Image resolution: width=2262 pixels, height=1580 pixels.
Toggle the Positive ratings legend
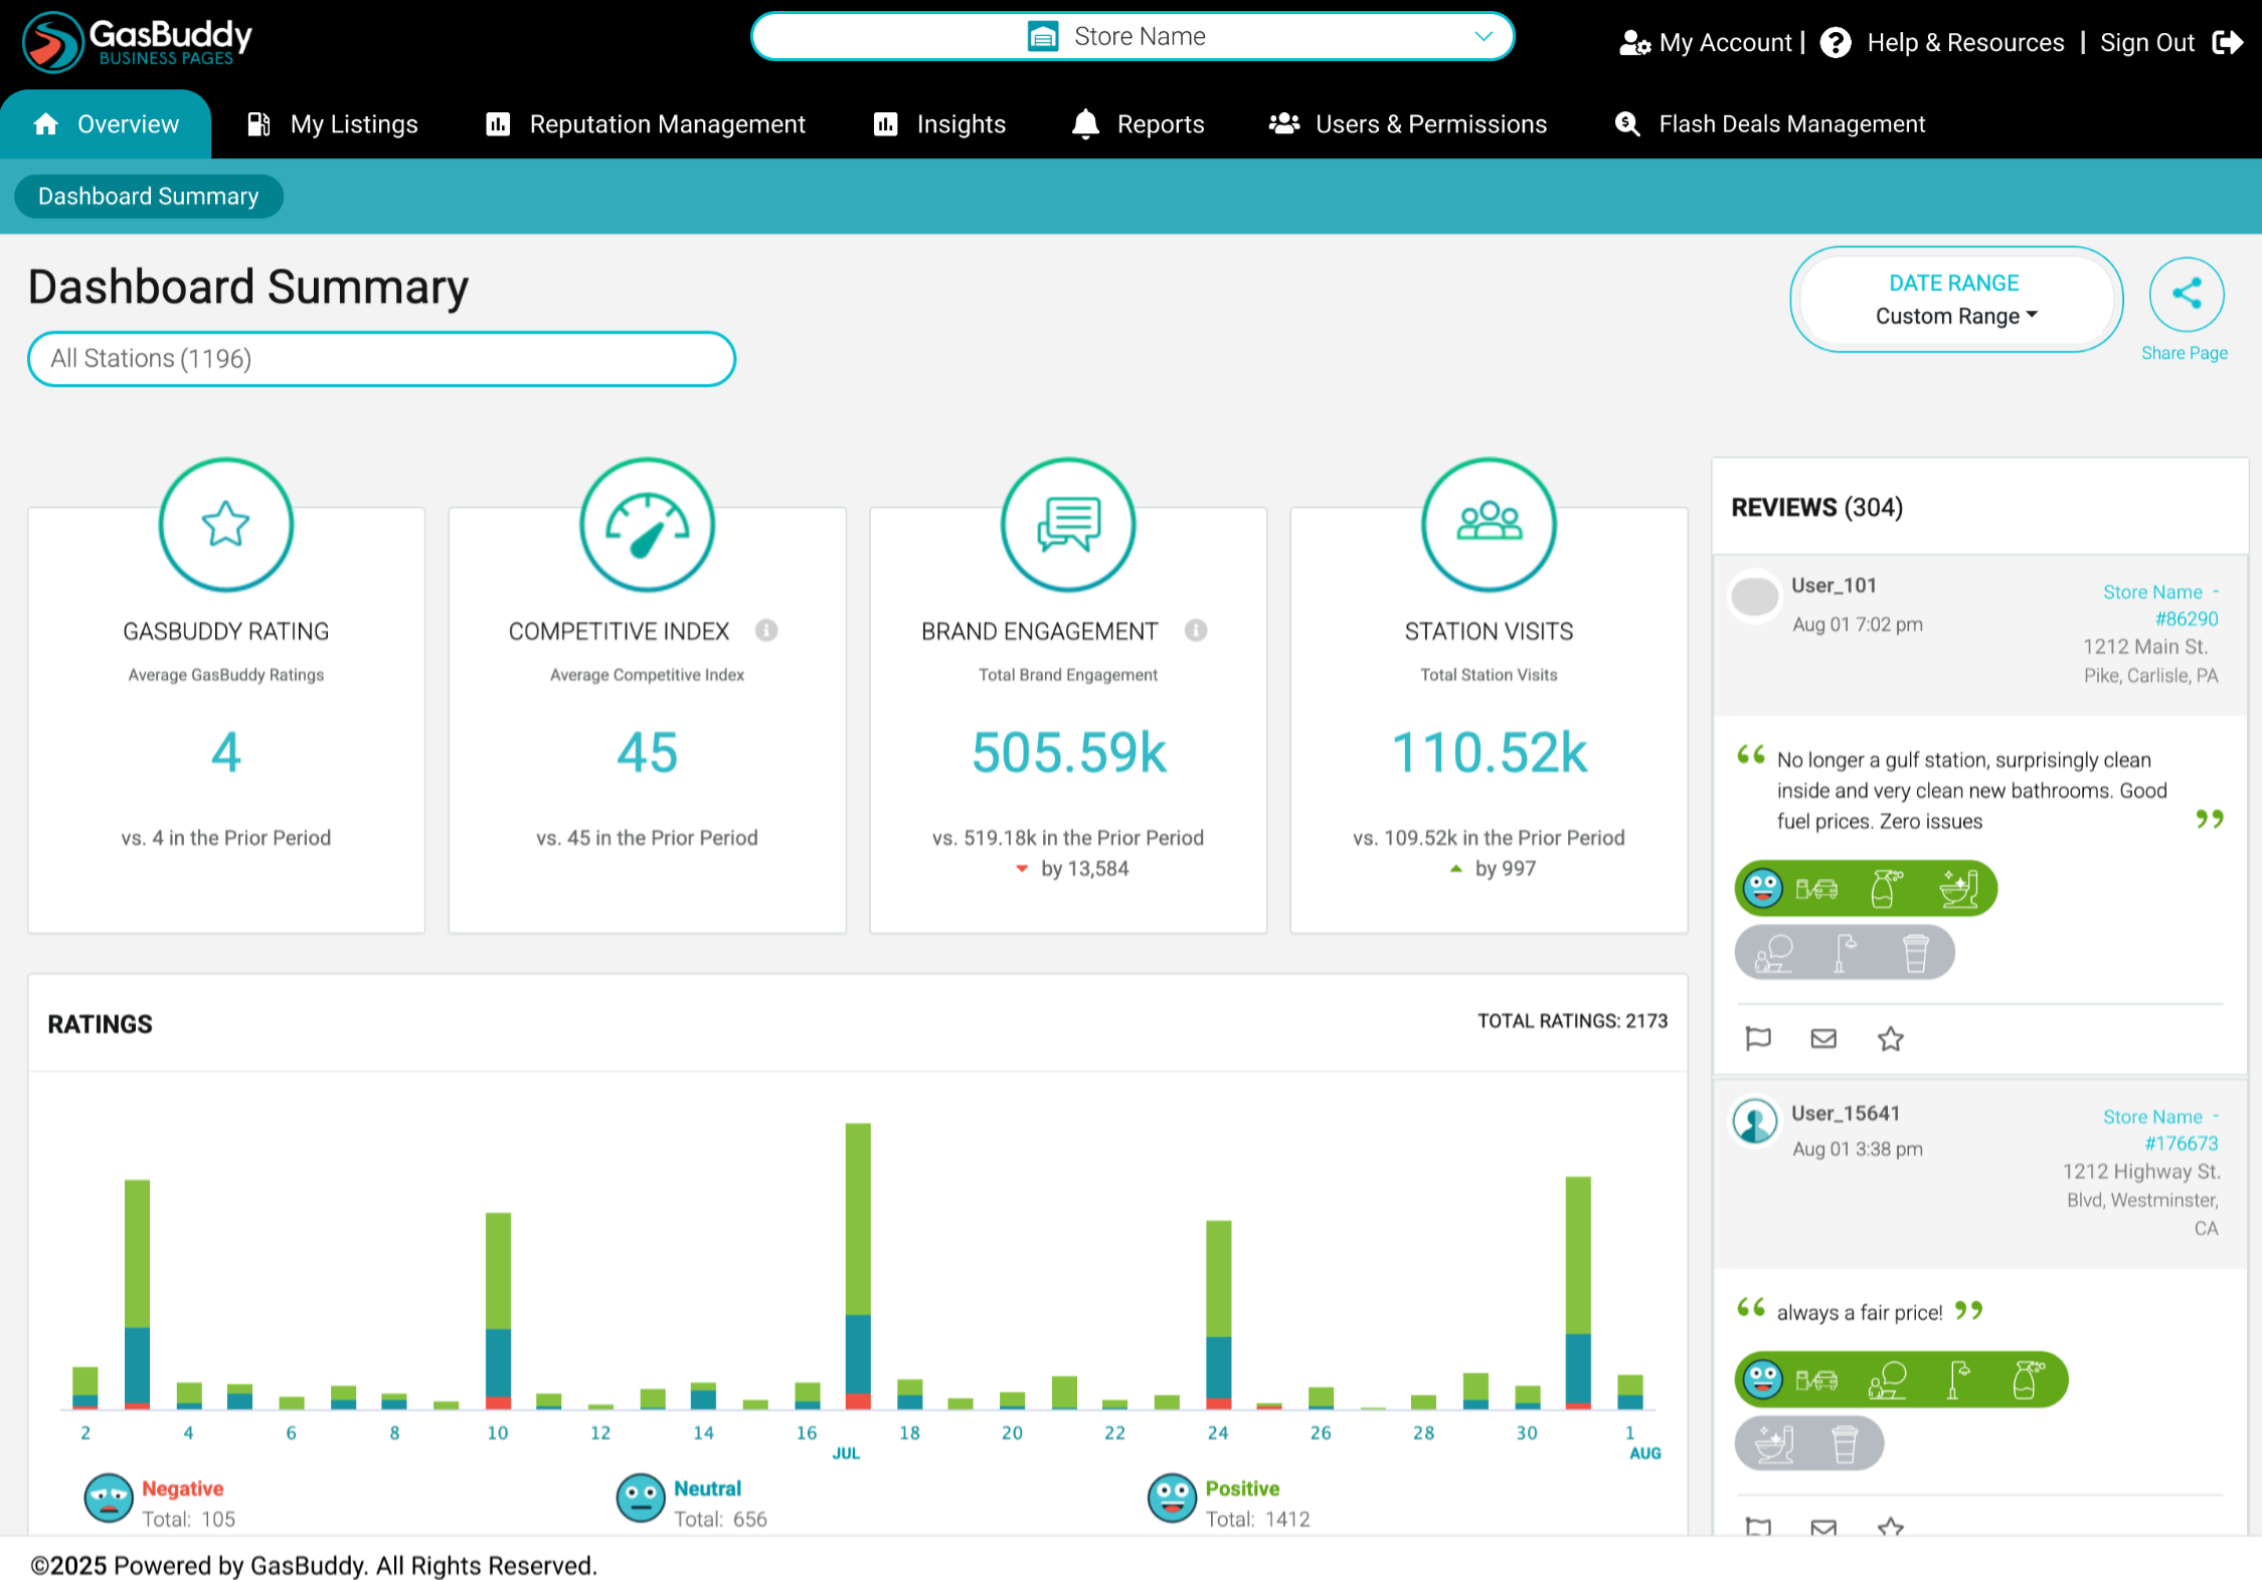pos(1242,1489)
